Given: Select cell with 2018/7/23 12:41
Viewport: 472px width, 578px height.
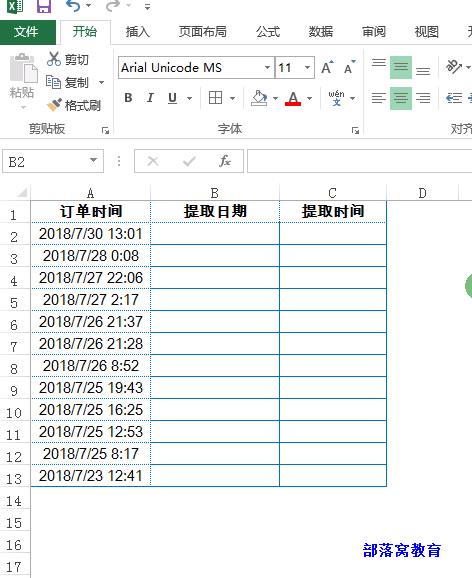Looking at the screenshot, I should (x=91, y=476).
